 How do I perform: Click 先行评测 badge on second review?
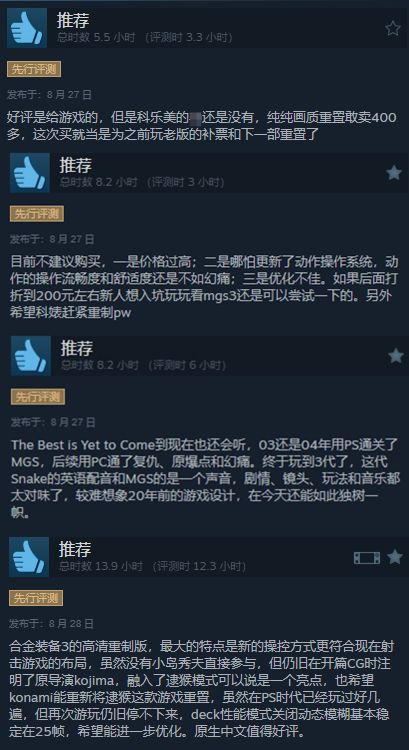[37, 214]
